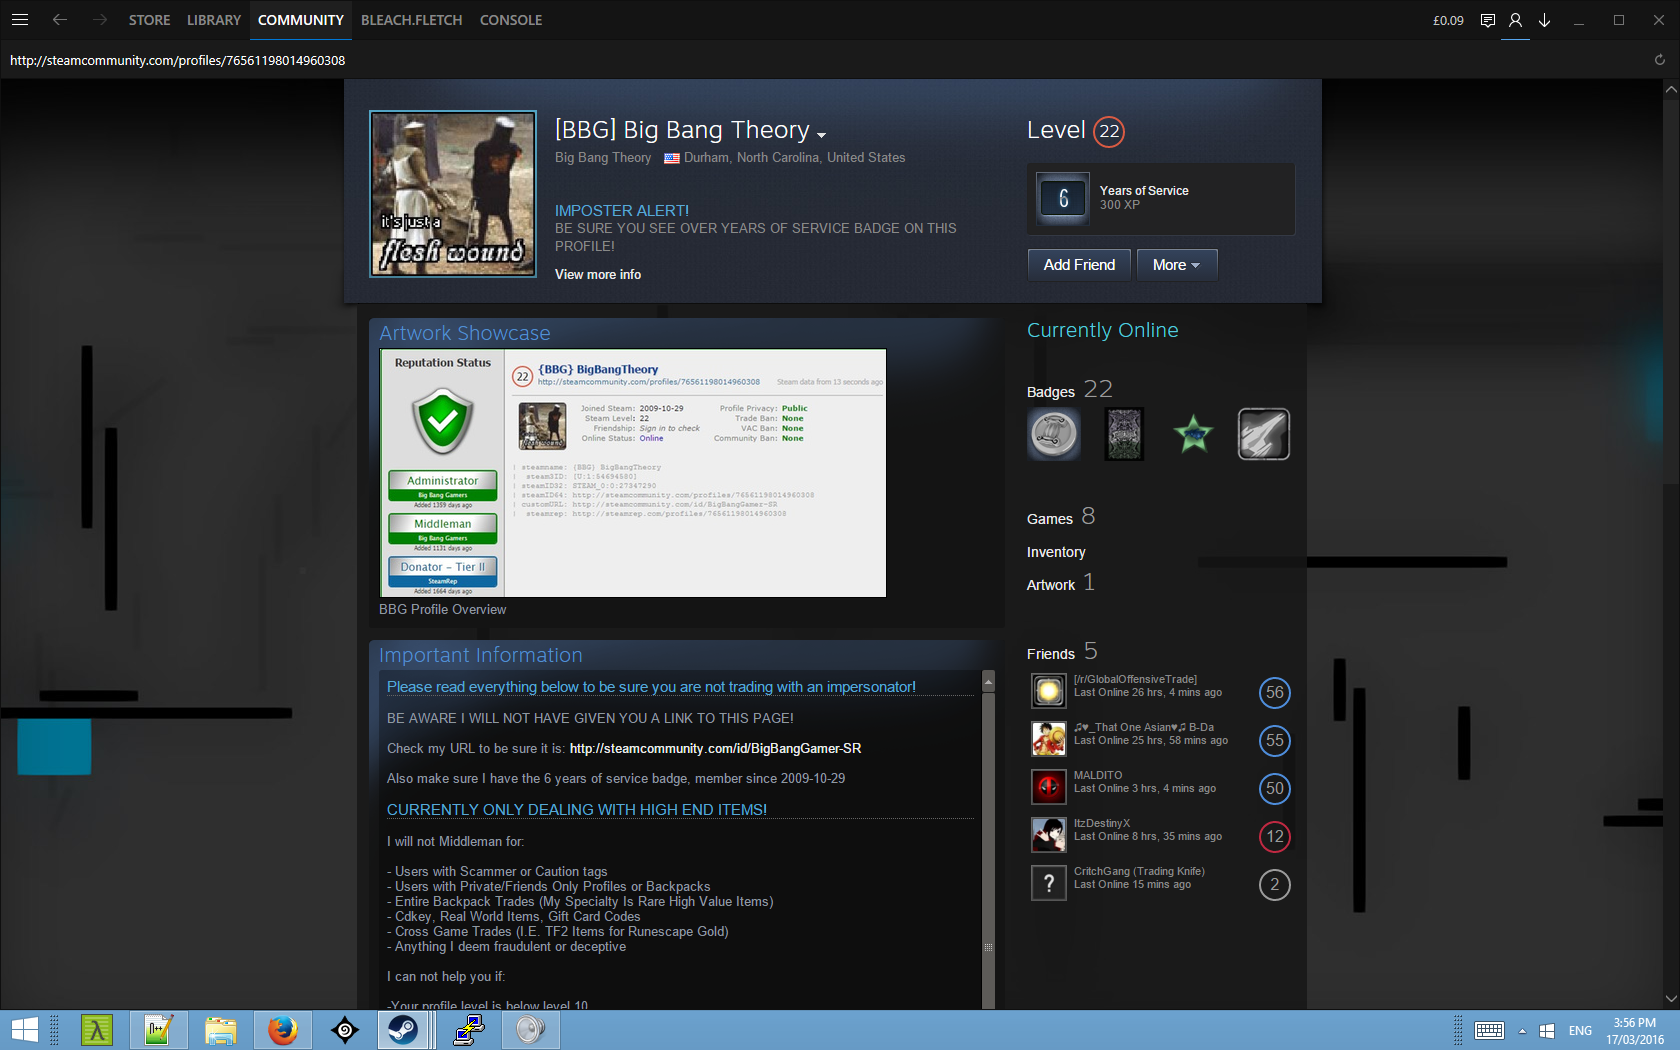Open the chat notifications icon
The image size is (1680, 1050).
pyautogui.click(x=1488, y=20)
